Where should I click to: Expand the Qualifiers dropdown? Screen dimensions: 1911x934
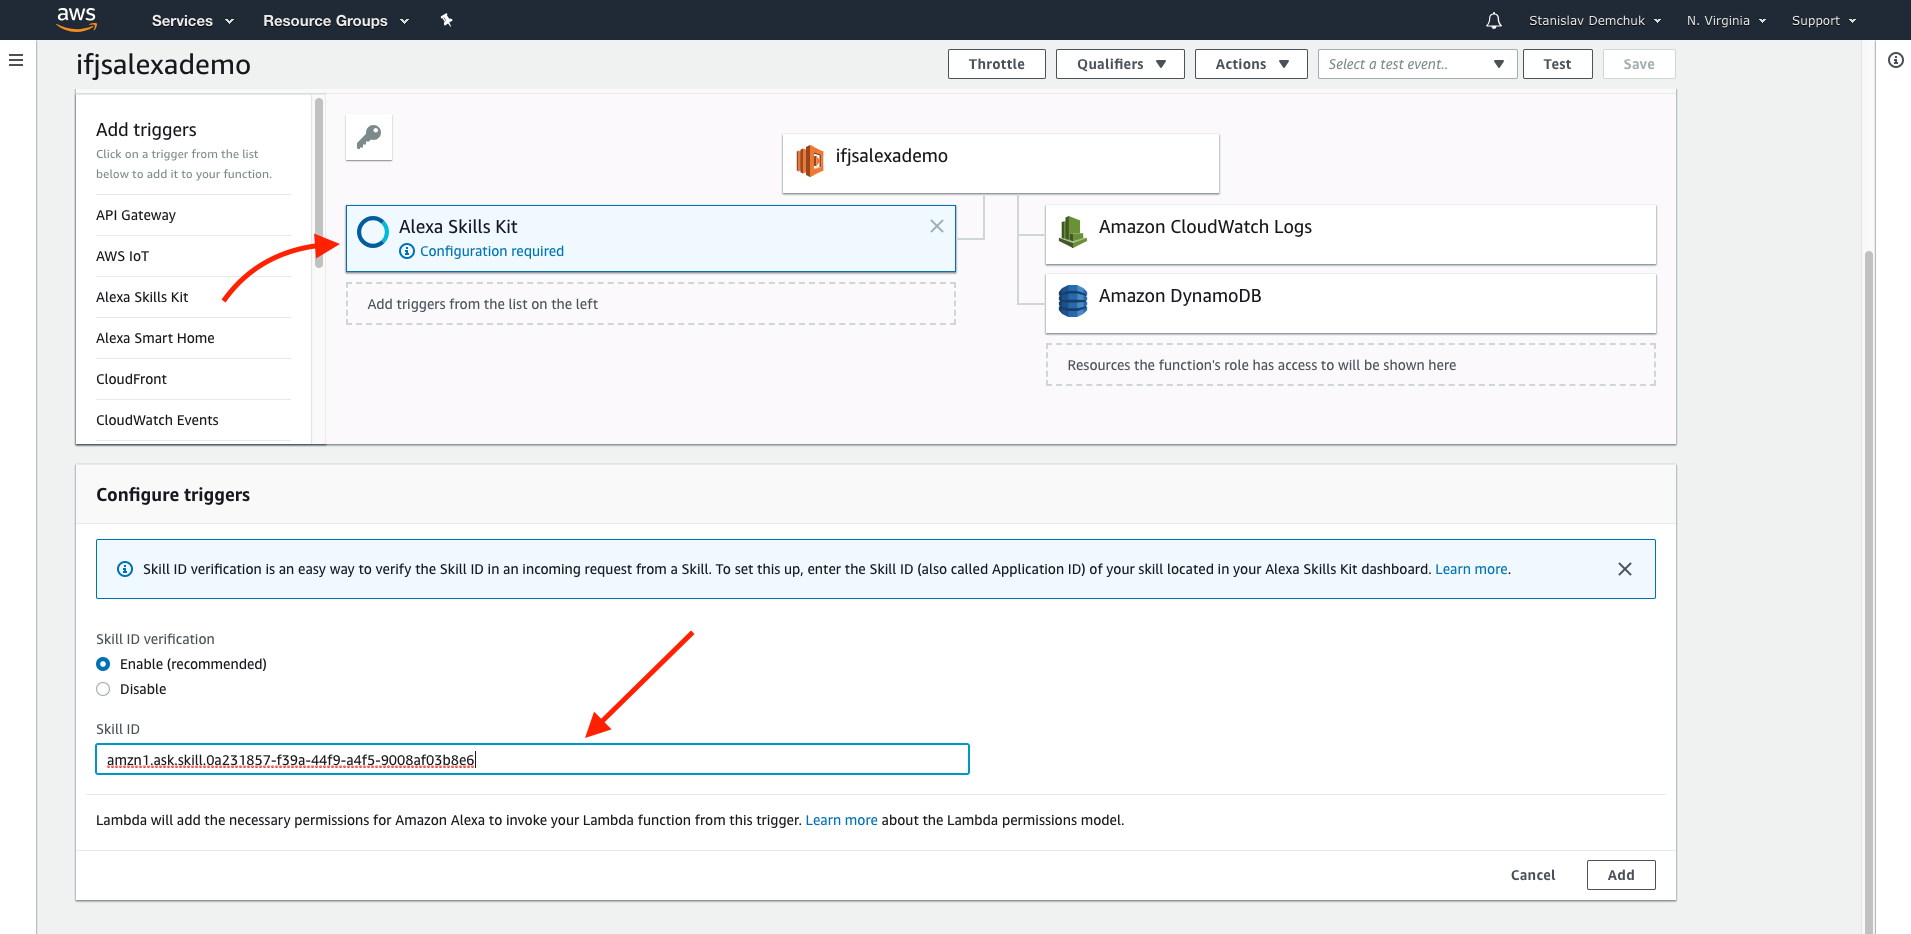tap(1120, 64)
